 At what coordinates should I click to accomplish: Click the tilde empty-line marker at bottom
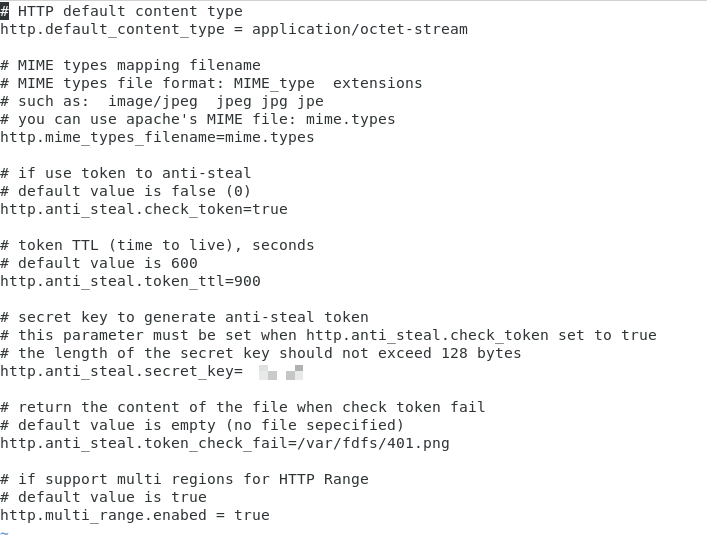point(5,533)
